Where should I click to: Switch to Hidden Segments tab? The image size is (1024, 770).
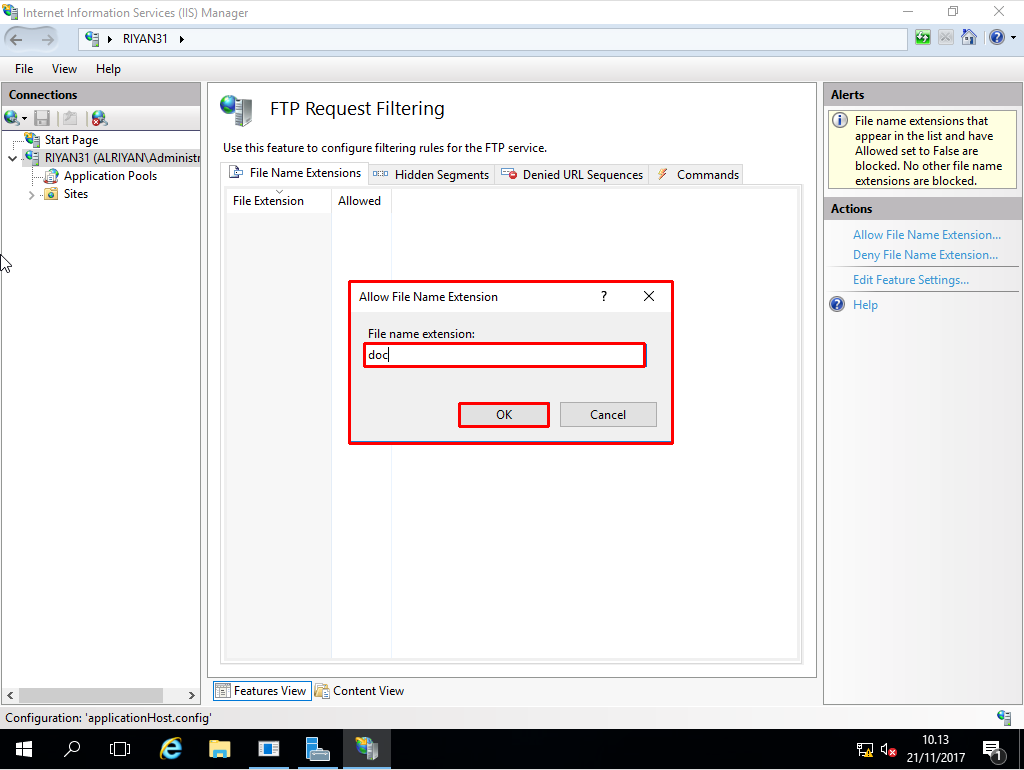point(431,174)
